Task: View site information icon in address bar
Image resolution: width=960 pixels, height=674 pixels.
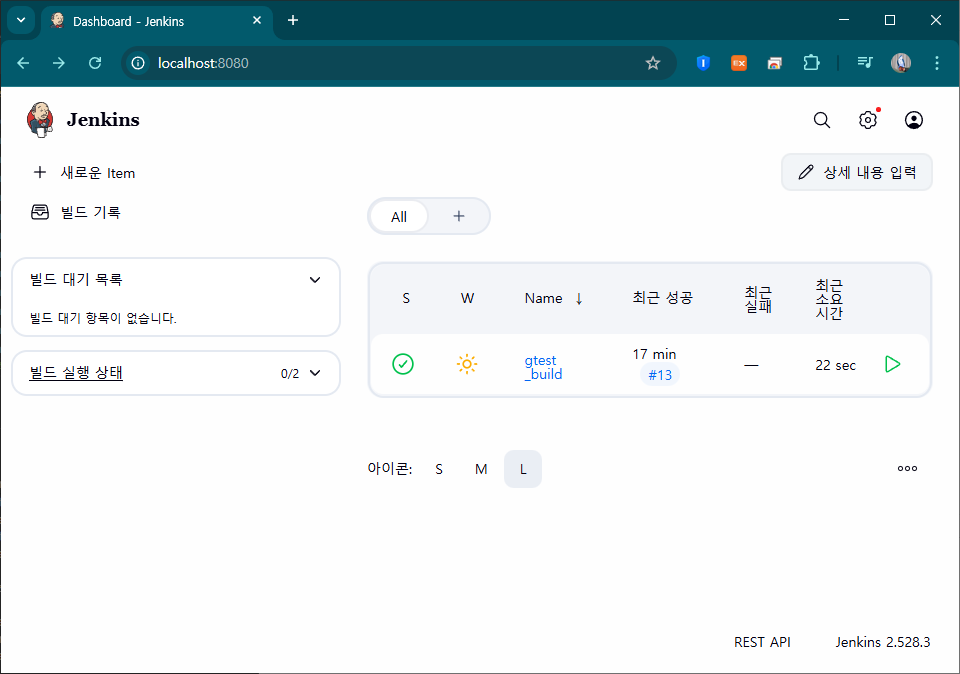Action: (x=138, y=63)
